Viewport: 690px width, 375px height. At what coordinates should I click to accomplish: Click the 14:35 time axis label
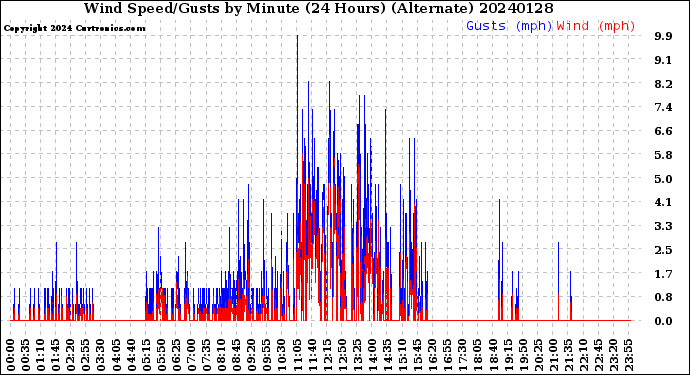[x=387, y=354]
